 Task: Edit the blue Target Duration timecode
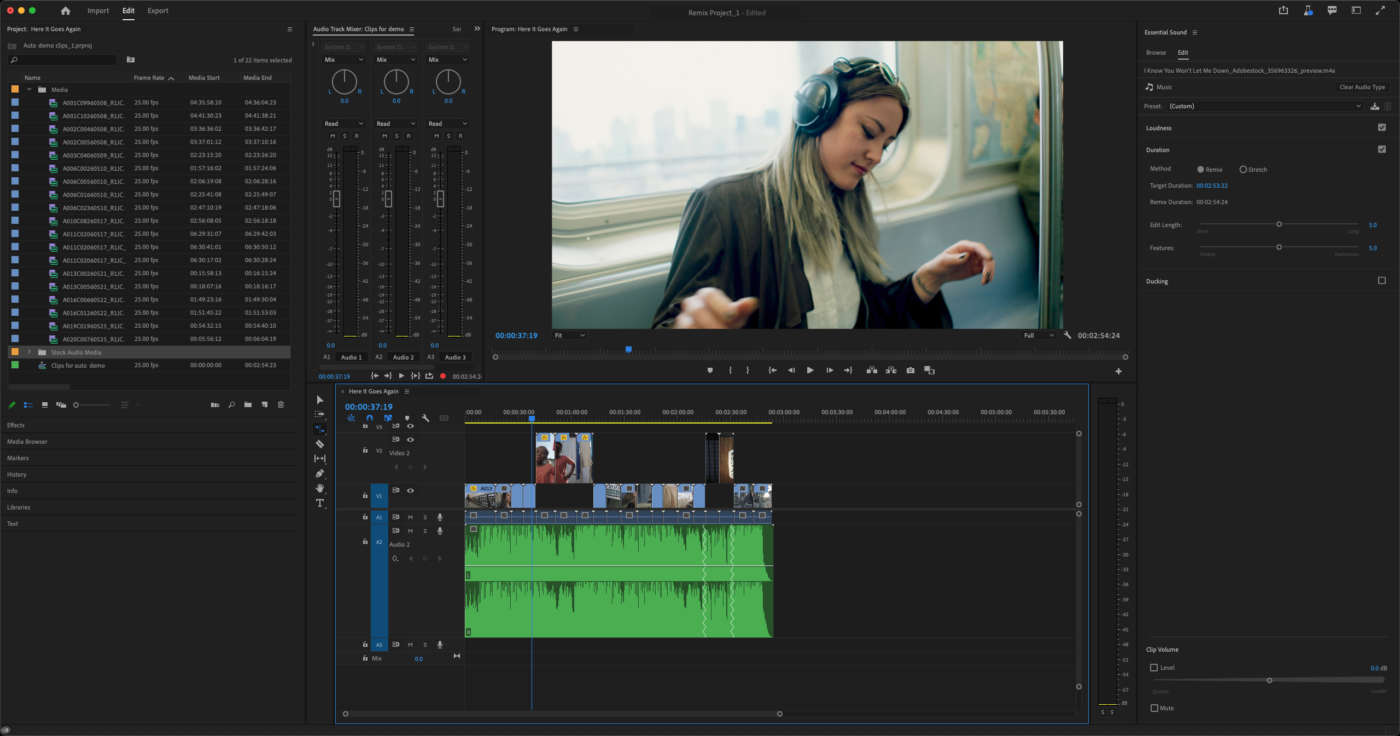pyautogui.click(x=1215, y=185)
